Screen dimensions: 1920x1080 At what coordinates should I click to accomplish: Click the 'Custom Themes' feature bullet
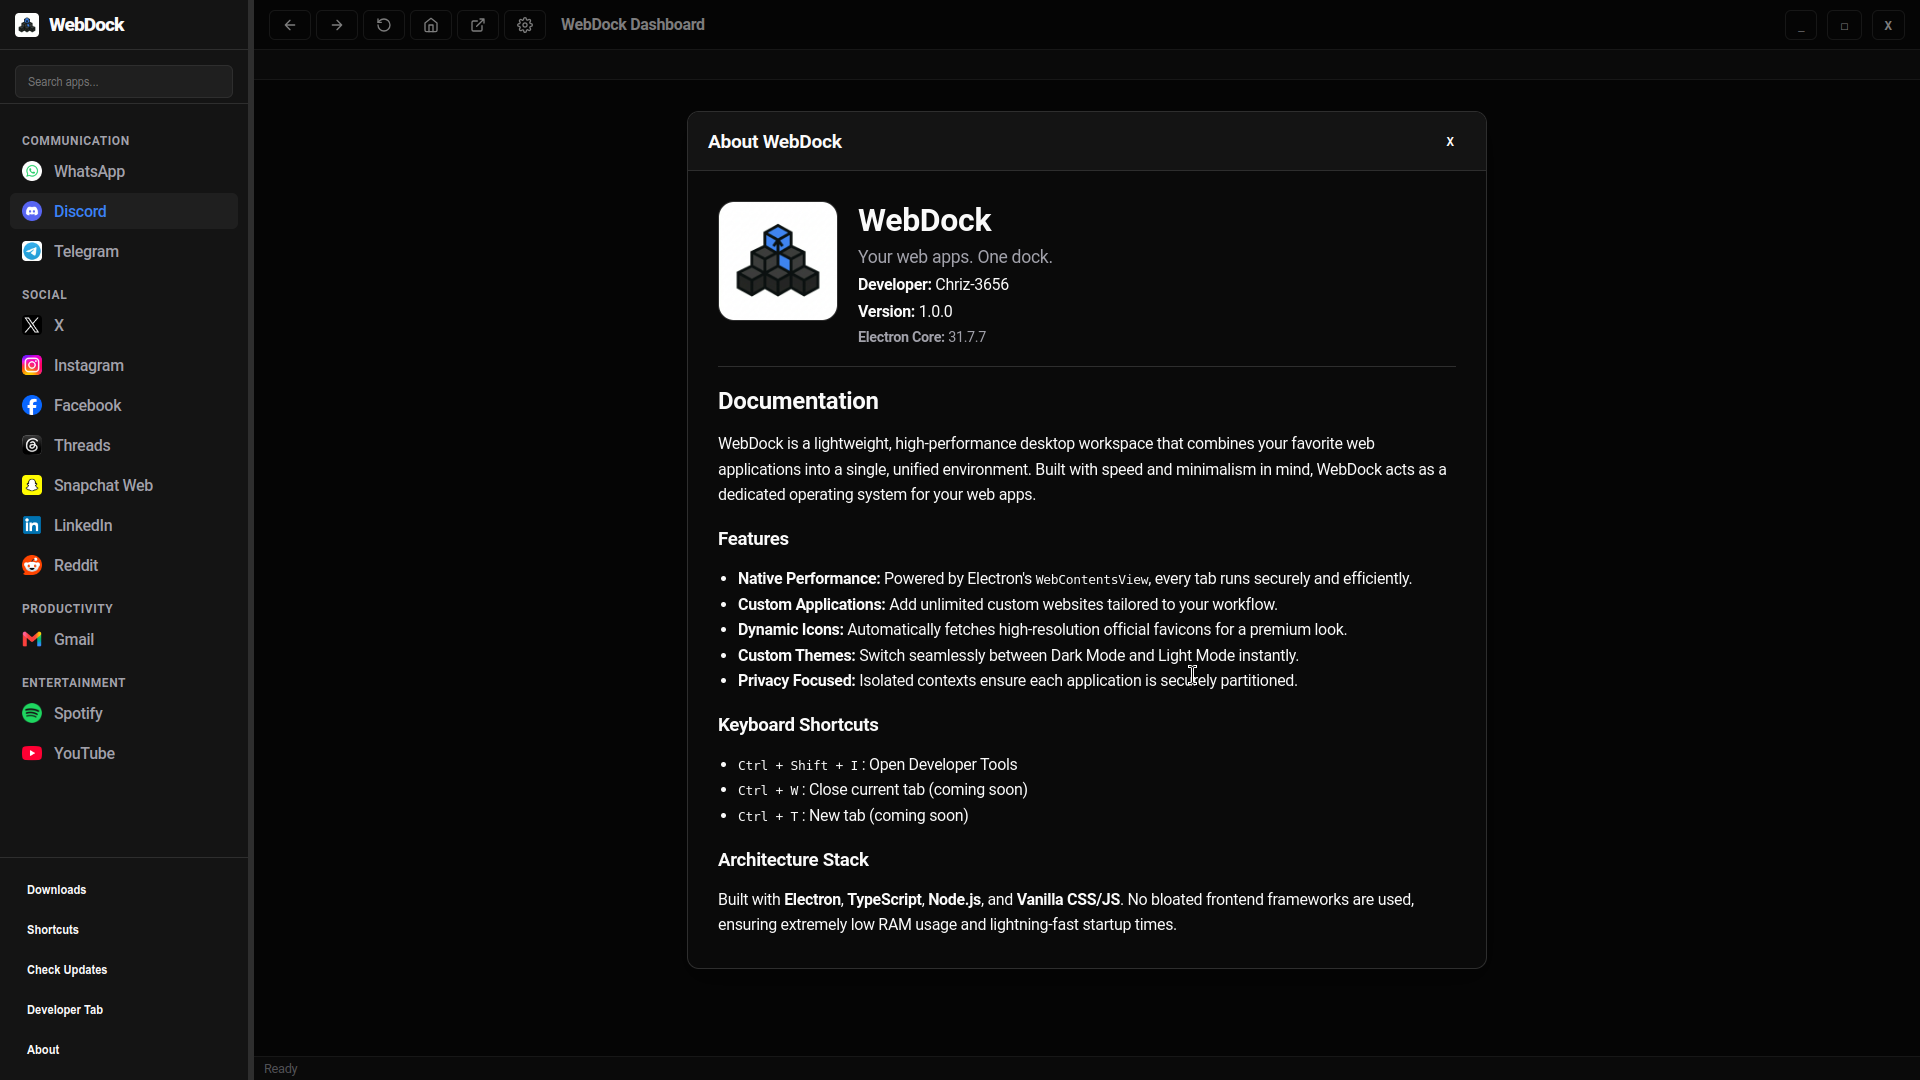[1018, 656]
